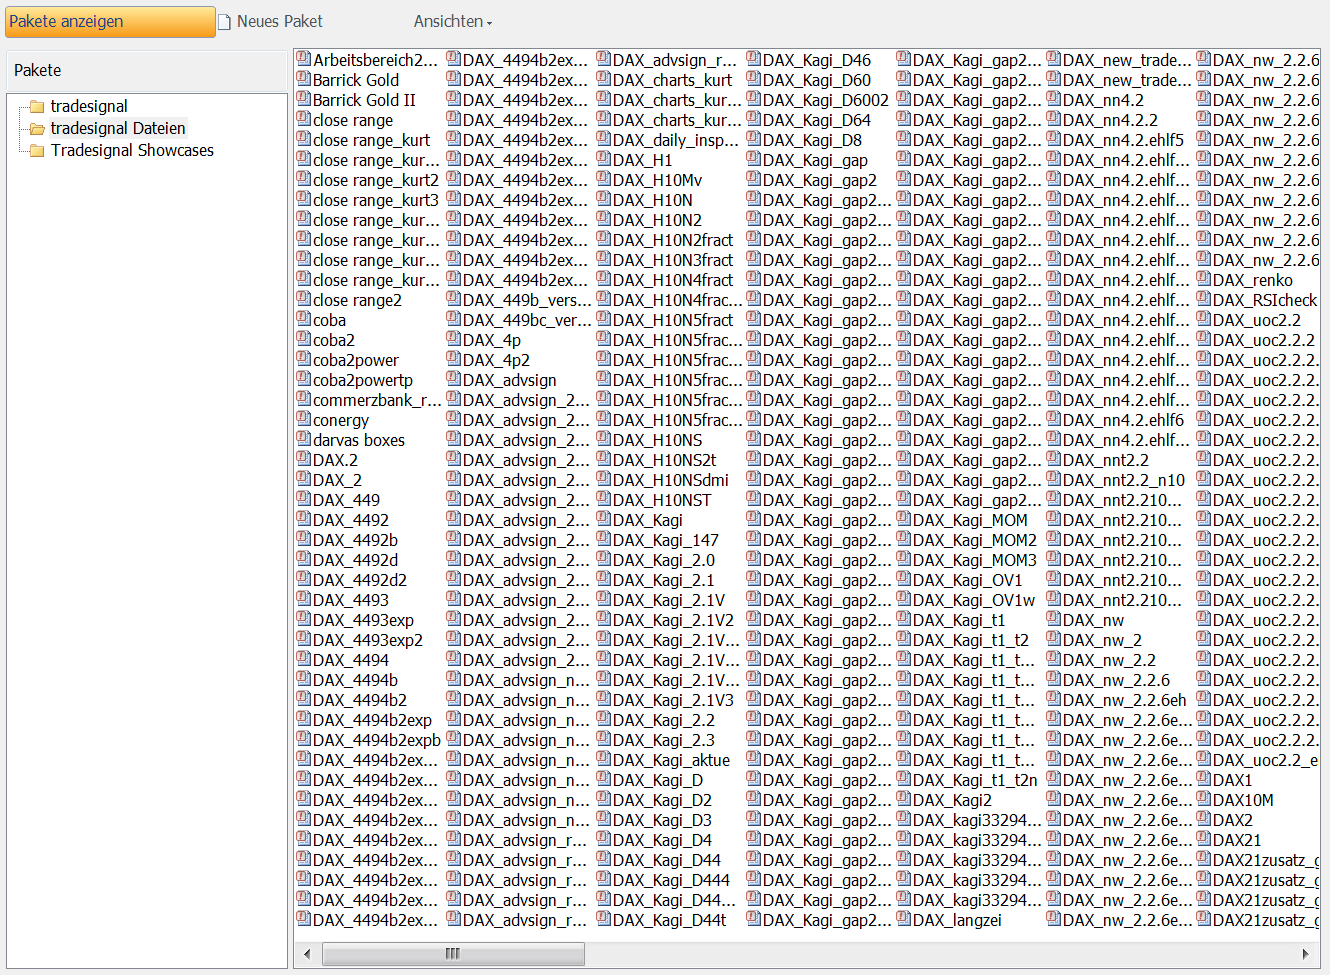The height and width of the screenshot is (975, 1330).
Task: Click the file icon for DAX_nw_2.2.6eh
Action: click(x=1054, y=699)
